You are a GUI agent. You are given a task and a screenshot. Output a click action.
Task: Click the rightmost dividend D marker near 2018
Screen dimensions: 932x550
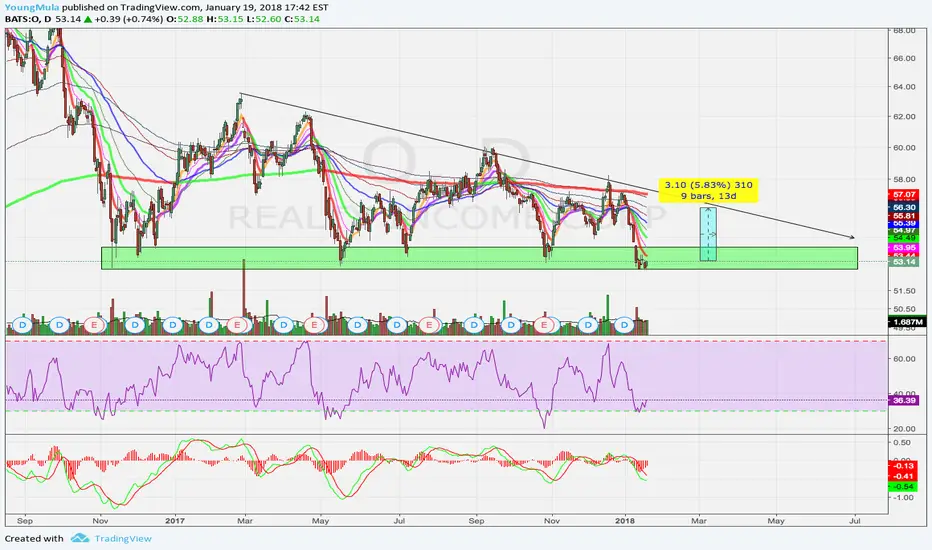pyautogui.click(x=624, y=325)
